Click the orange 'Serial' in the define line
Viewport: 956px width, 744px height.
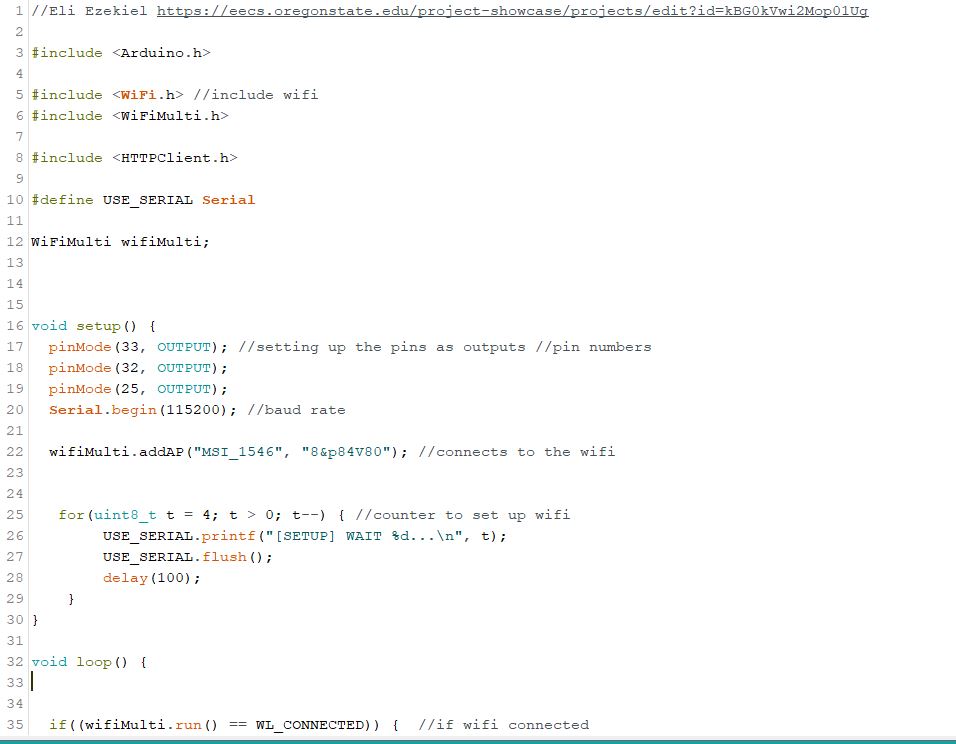(229, 200)
